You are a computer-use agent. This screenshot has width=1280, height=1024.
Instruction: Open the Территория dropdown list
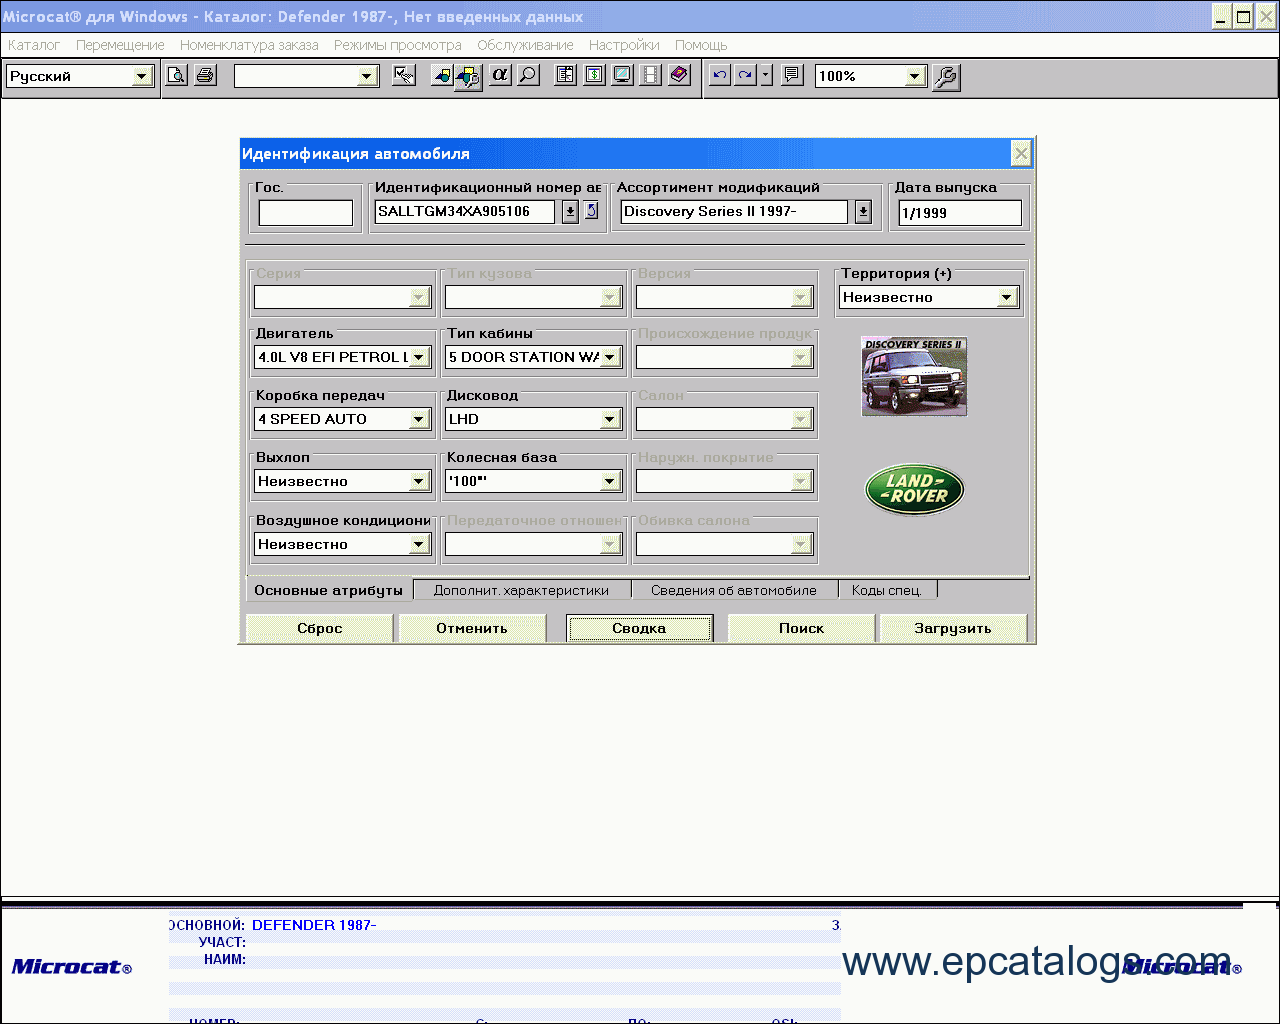coord(1007,297)
